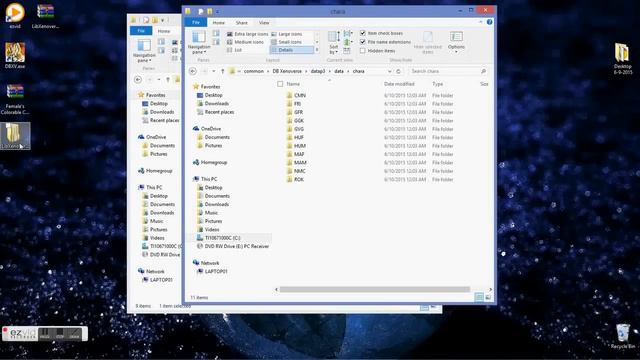Click Back arrow in chara window
640x360 pixels.
point(193,71)
